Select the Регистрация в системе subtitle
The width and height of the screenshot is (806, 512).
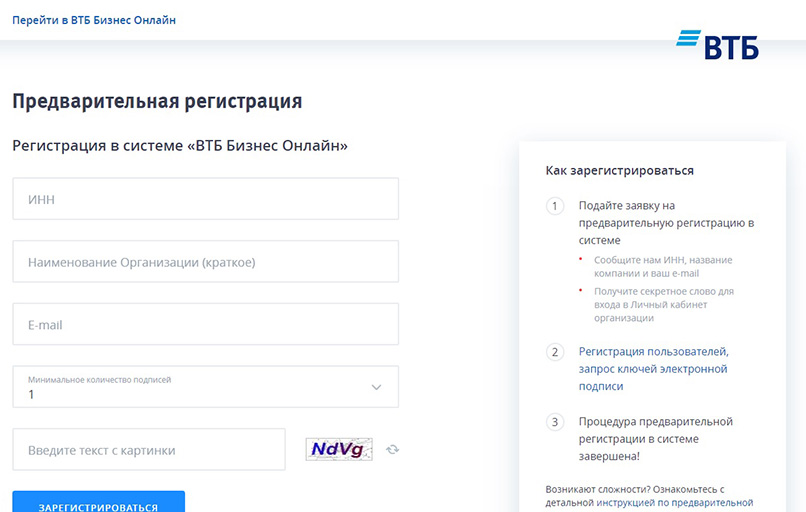(x=180, y=145)
